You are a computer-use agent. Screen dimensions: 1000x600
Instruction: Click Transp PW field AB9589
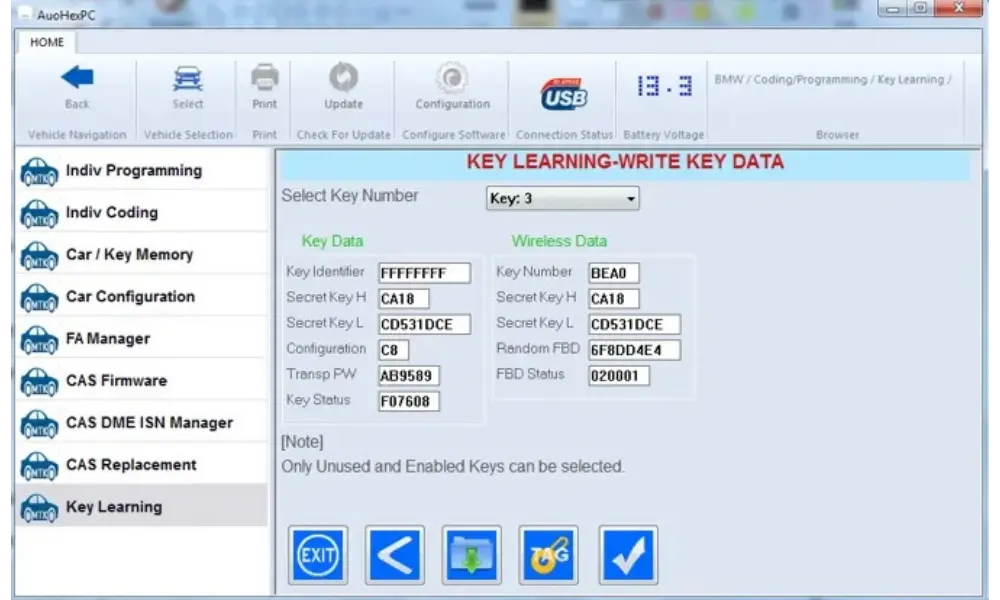(x=408, y=376)
